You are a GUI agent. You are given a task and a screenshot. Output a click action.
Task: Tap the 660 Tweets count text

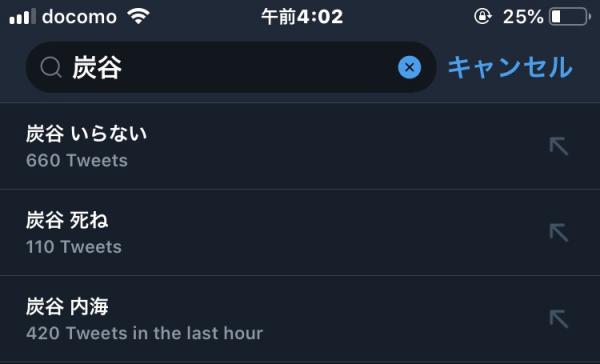click(77, 160)
